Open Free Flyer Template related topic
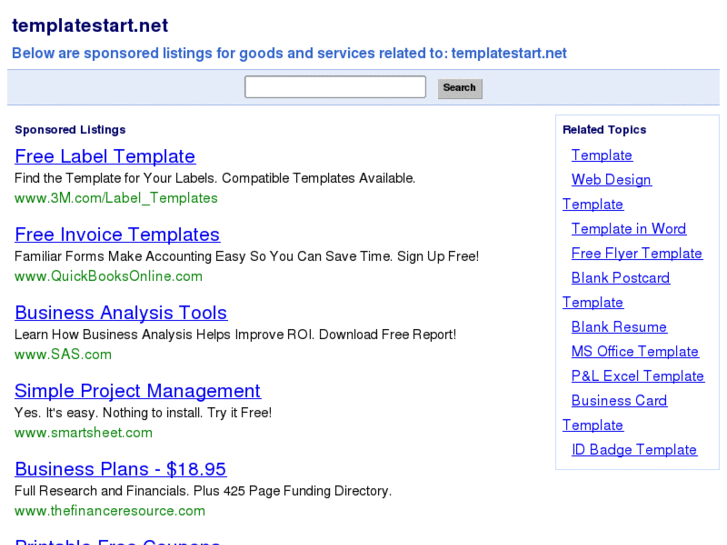The height and width of the screenshot is (545, 727). (x=637, y=253)
